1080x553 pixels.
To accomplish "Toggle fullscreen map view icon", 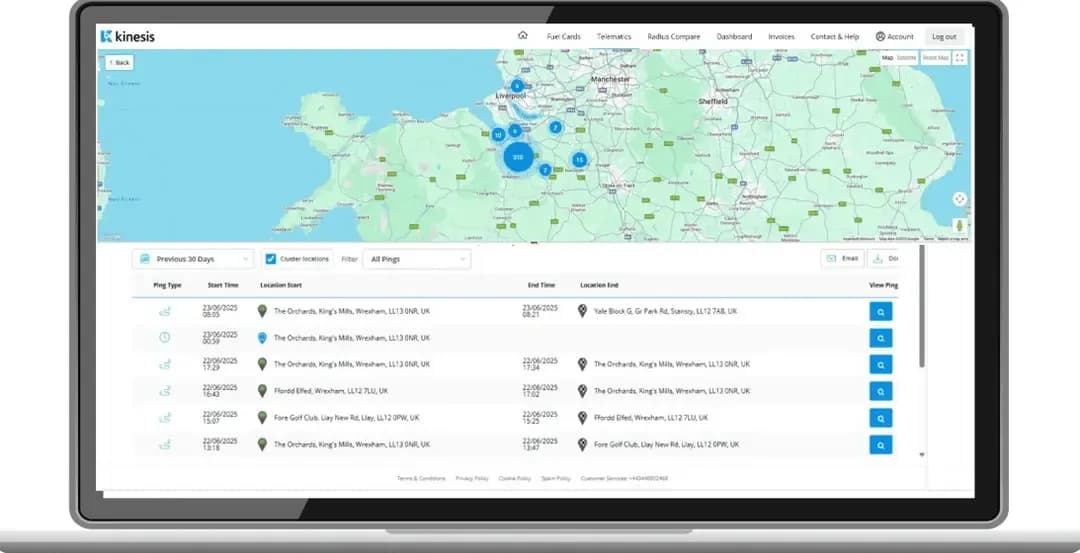I will (x=960, y=58).
